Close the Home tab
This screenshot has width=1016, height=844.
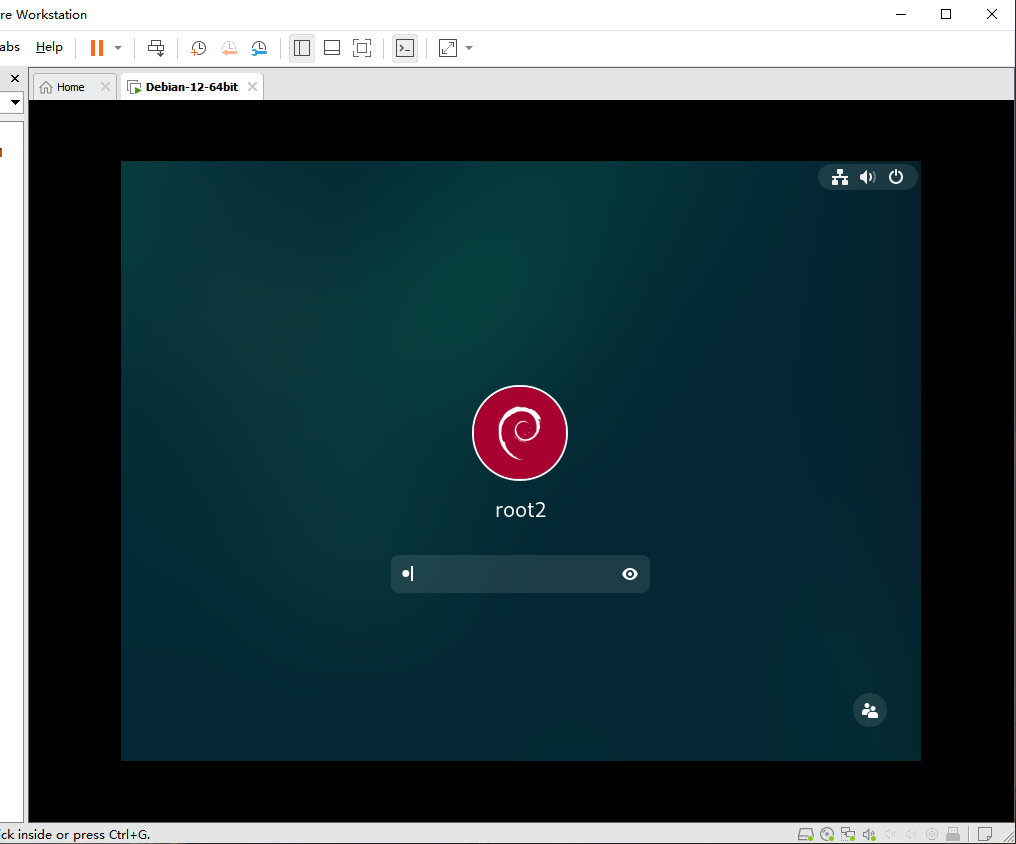point(105,87)
